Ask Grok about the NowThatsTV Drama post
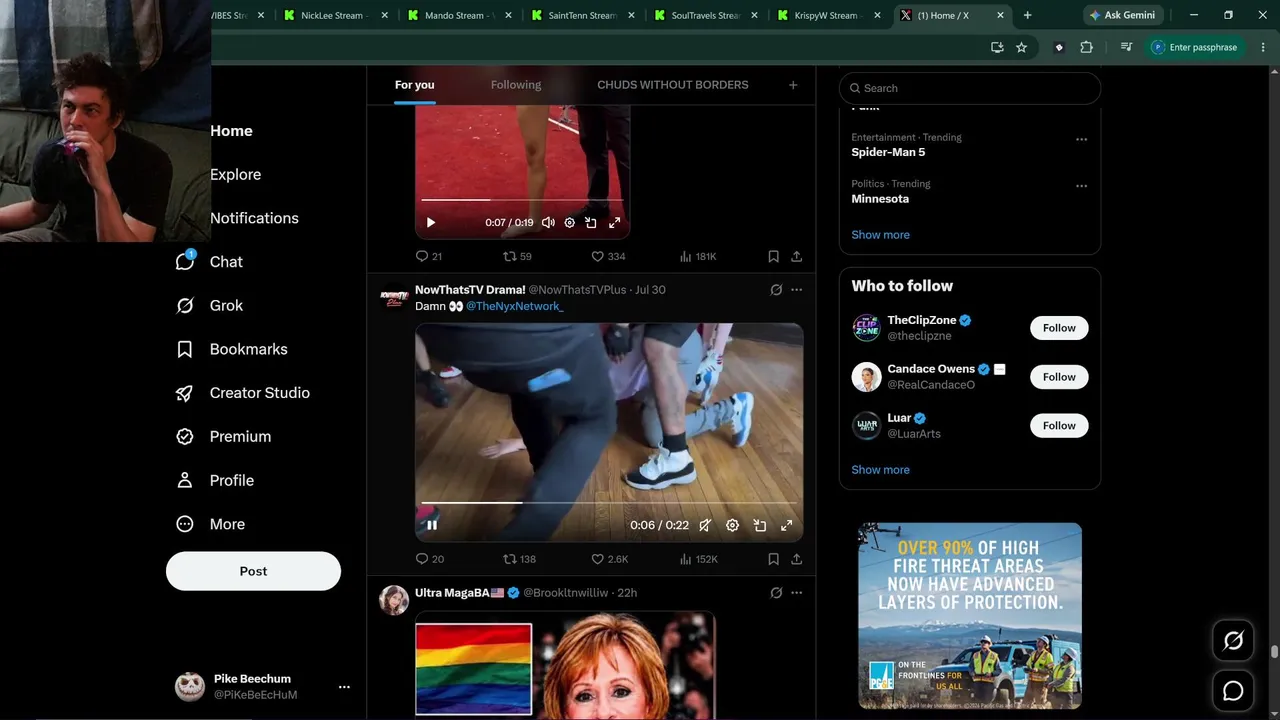The width and height of the screenshot is (1280, 720). [776, 290]
